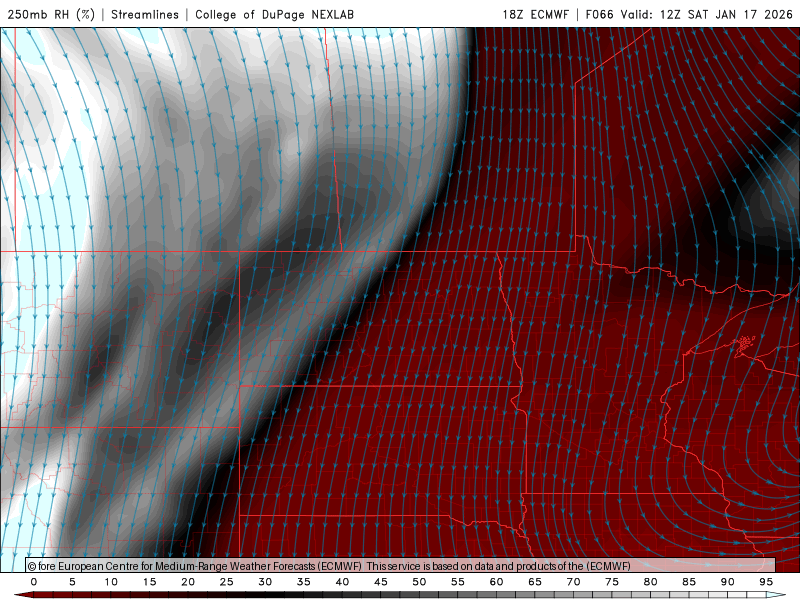Click the ECMWF copyright notice banner
Screen dimensions: 800x600
pyautogui.click(x=401, y=565)
